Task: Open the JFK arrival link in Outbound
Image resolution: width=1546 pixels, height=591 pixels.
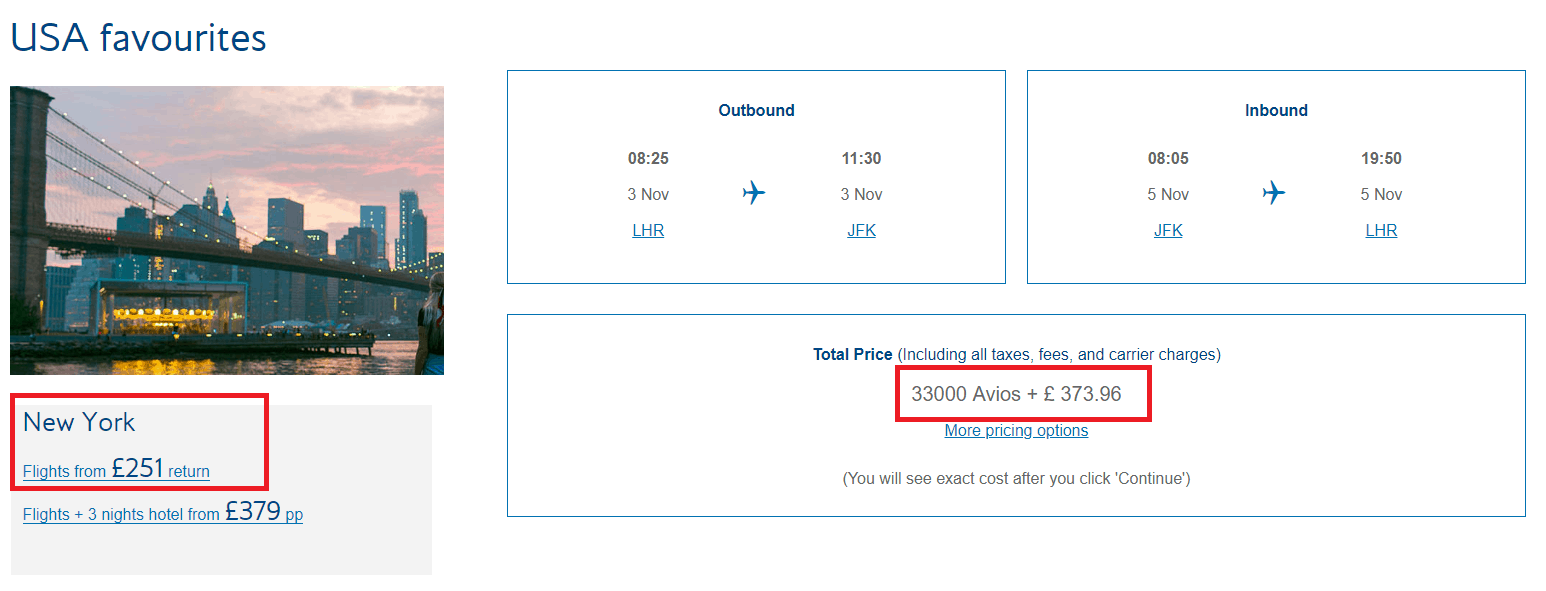Action: pyautogui.click(x=863, y=229)
